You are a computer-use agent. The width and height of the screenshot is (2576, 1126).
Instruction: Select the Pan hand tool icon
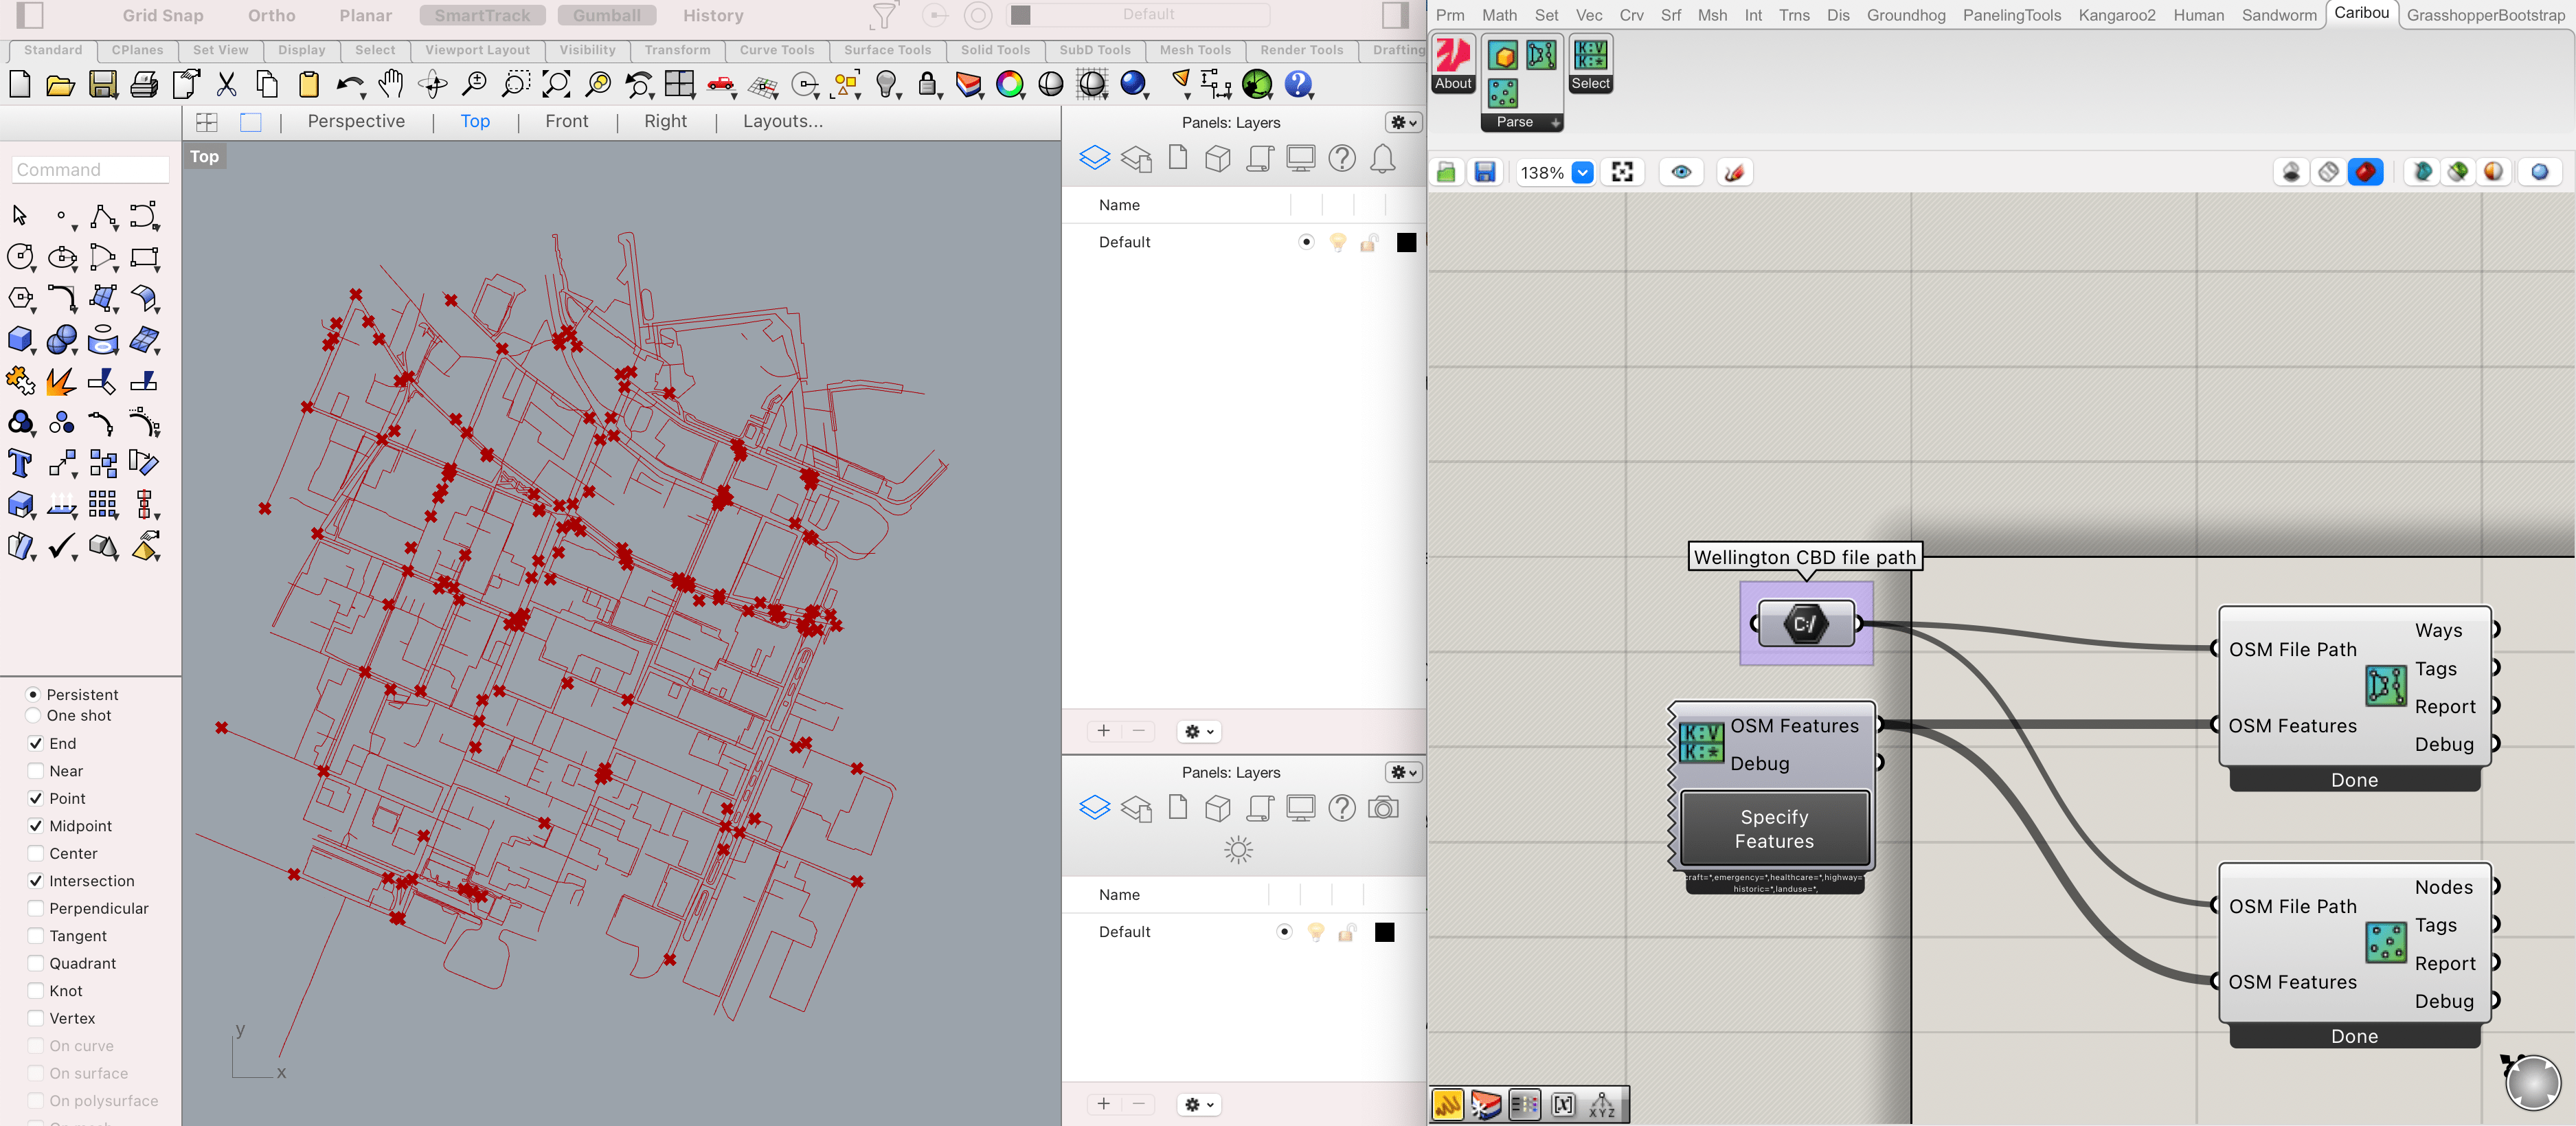pos(391,85)
